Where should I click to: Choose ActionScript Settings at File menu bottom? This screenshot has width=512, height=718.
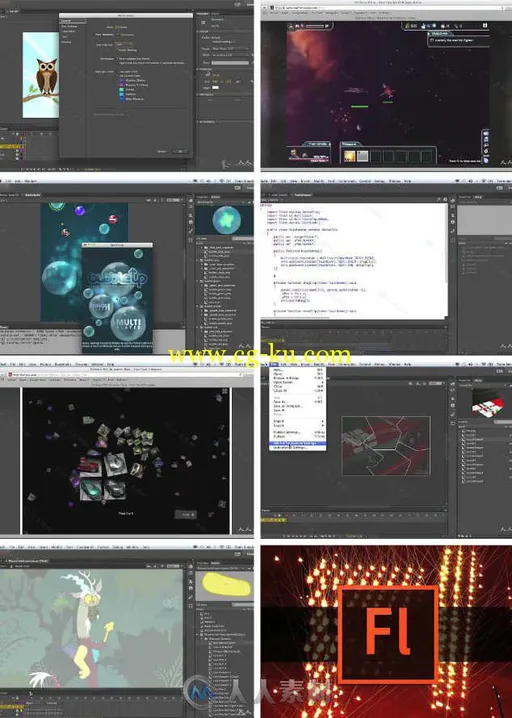pos(298,448)
